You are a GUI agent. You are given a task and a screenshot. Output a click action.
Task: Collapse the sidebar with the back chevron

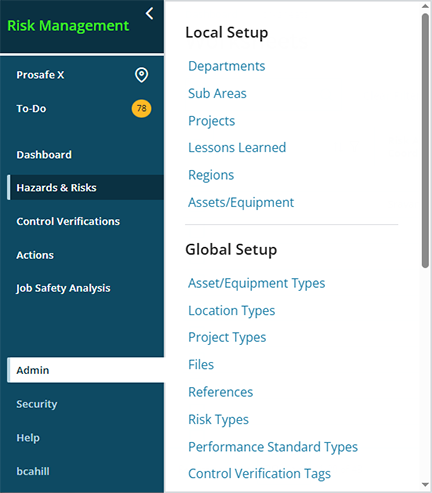pyautogui.click(x=150, y=14)
